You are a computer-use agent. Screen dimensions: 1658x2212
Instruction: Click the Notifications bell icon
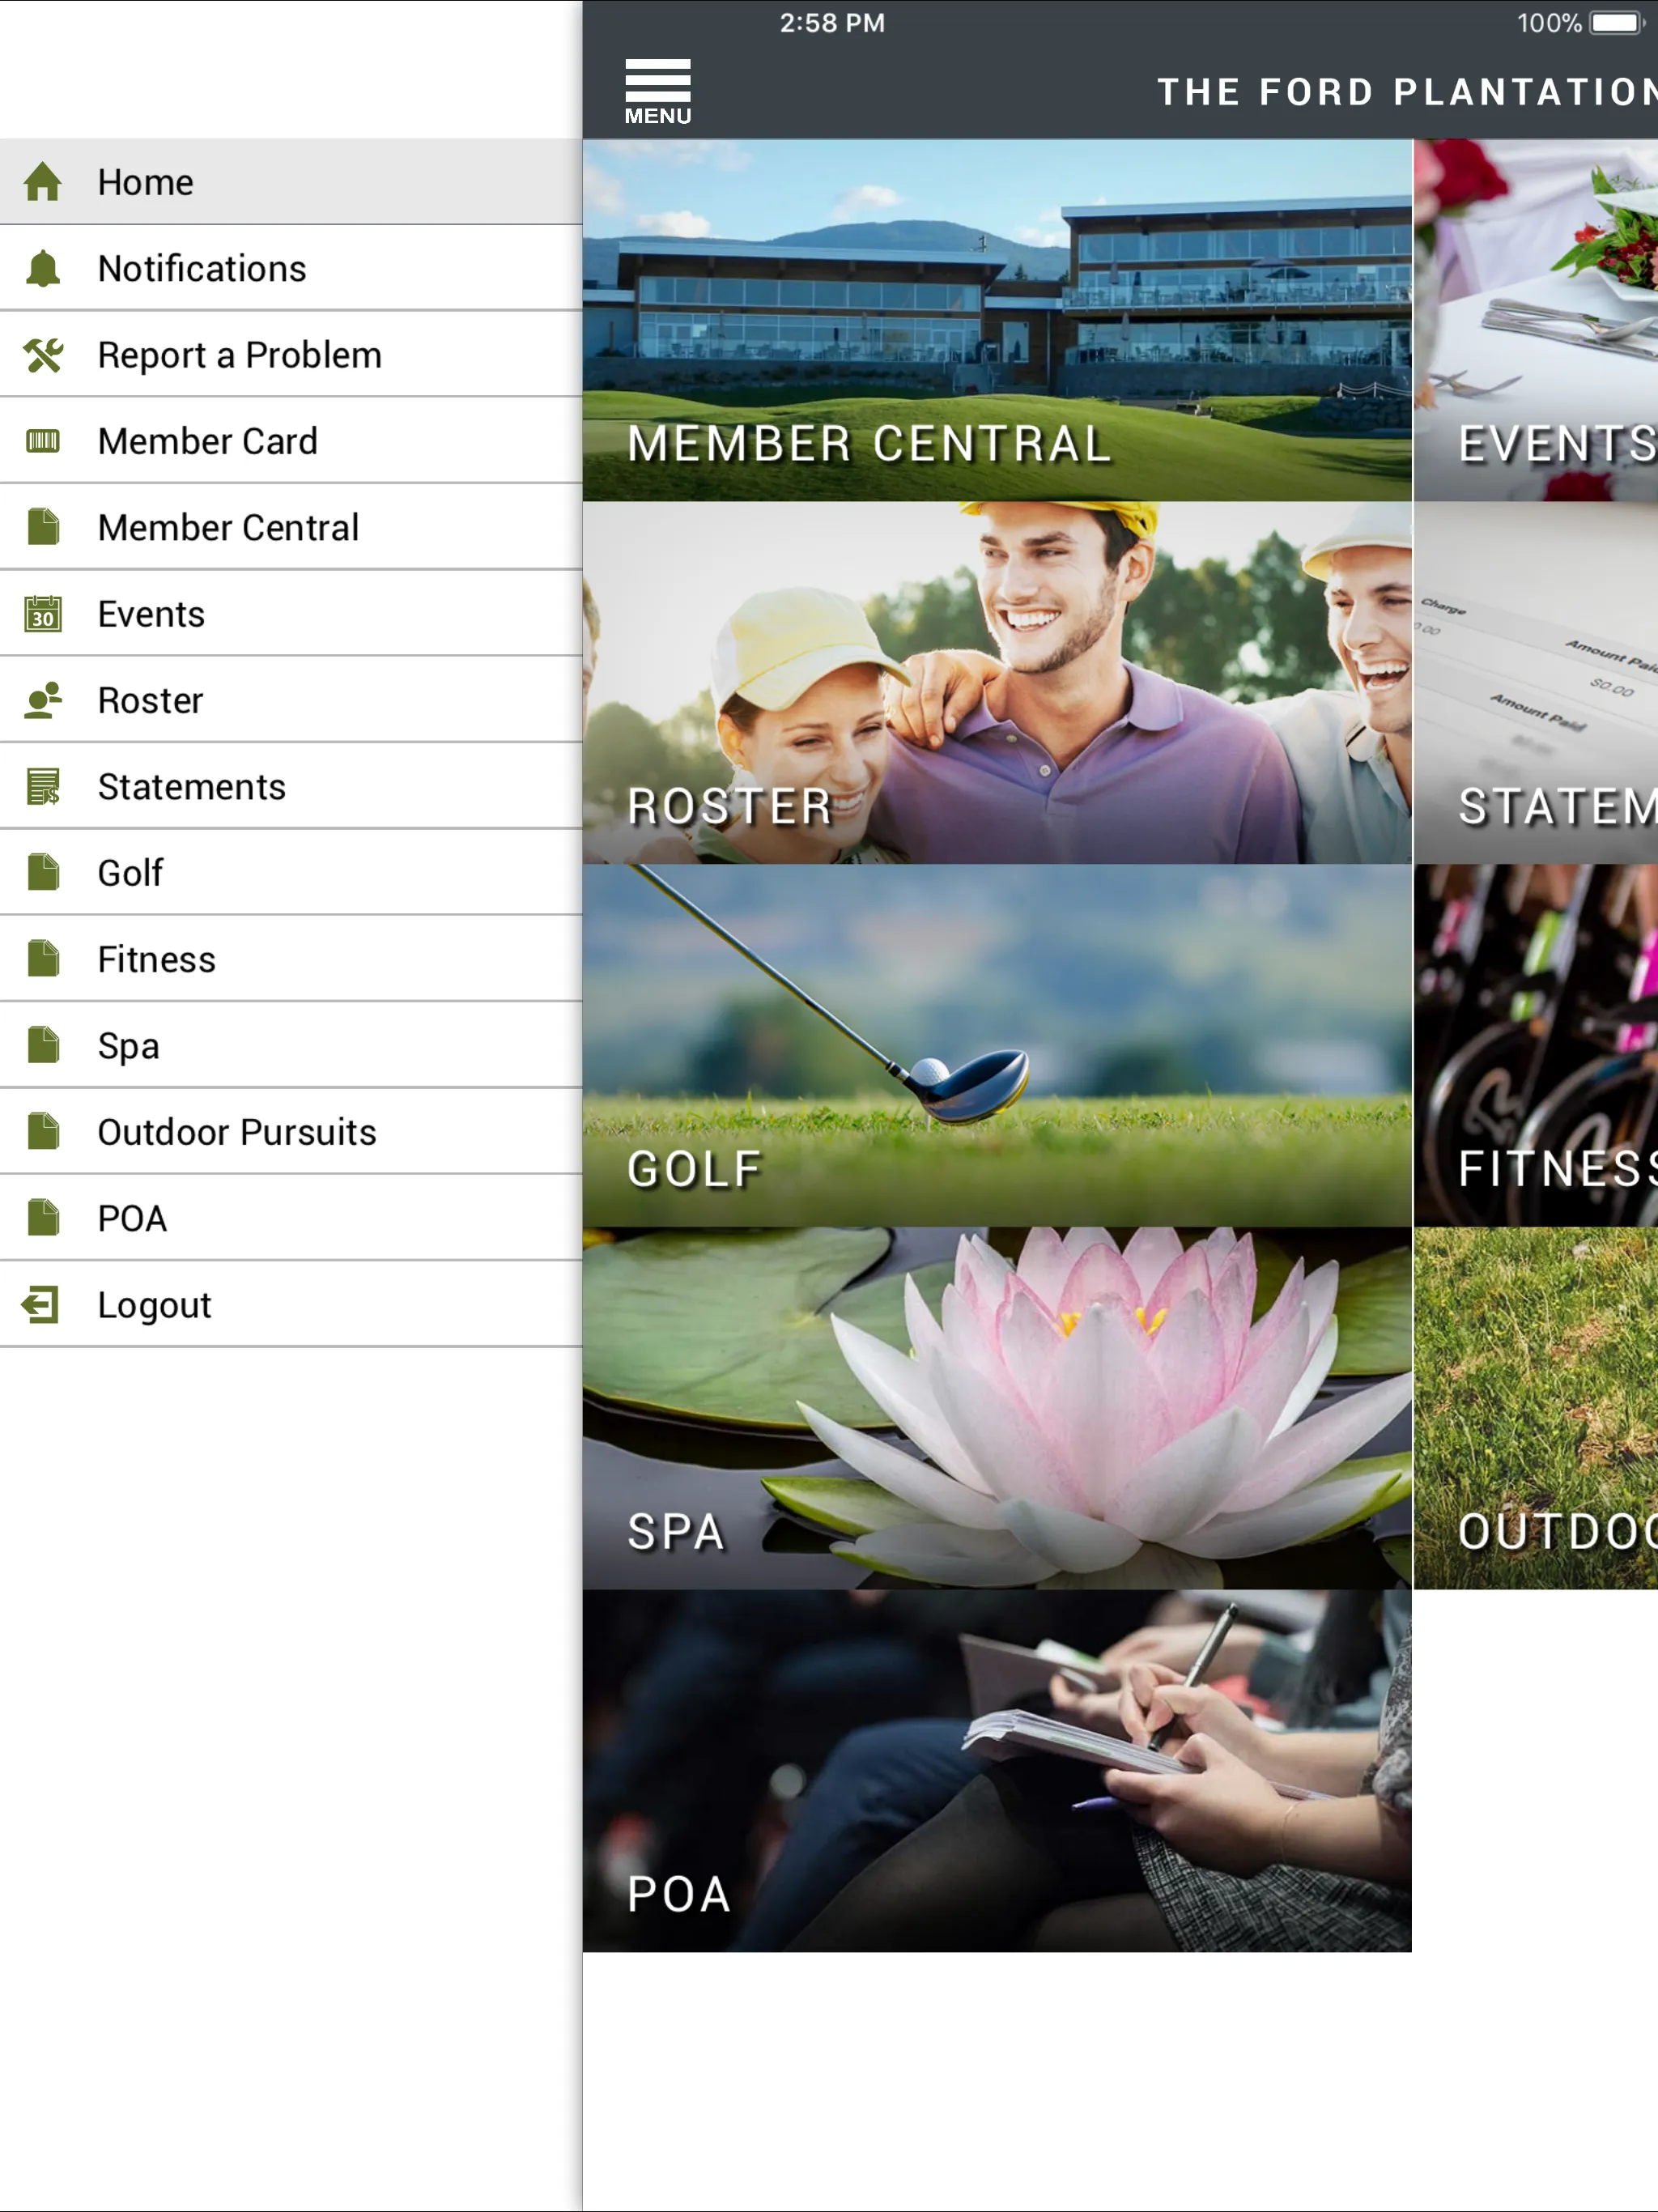coord(44,268)
